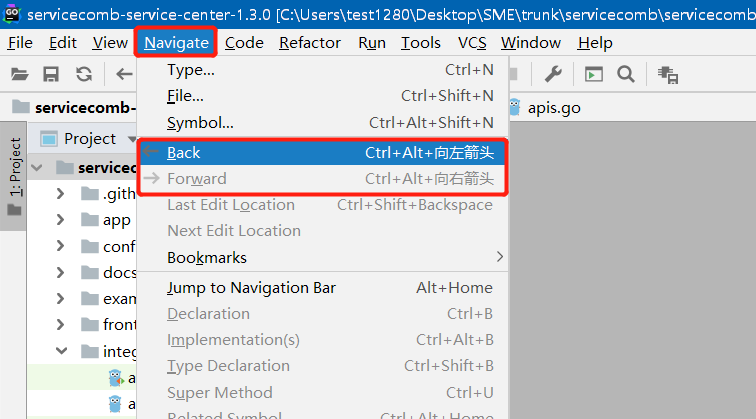Select the docs folder in tree
Viewport: 756px width, 419px height.
pyautogui.click(x=108, y=272)
